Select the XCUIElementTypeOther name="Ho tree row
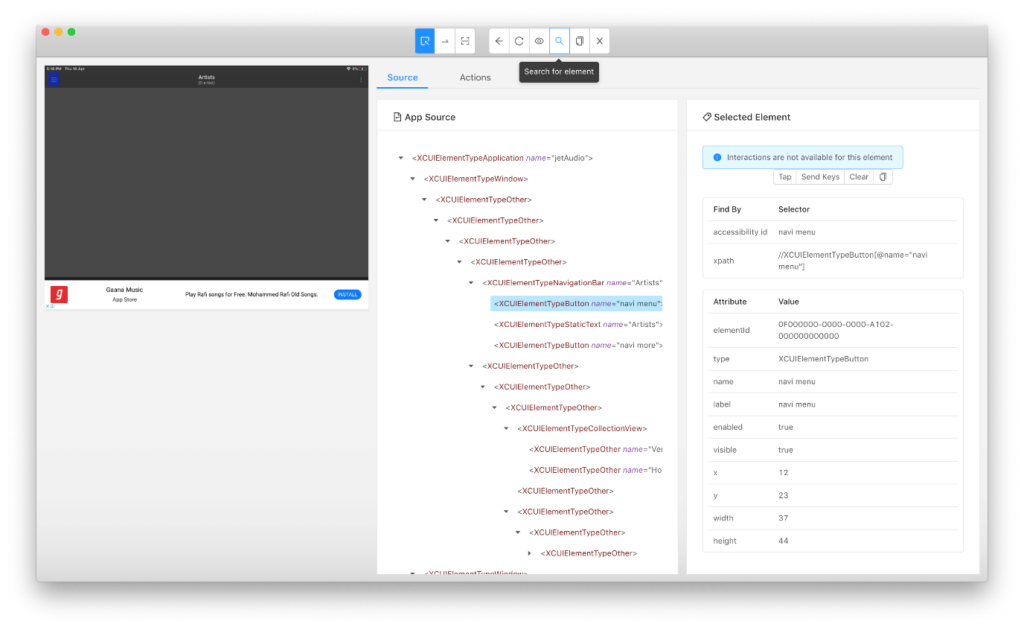1024x630 pixels. [595, 470]
